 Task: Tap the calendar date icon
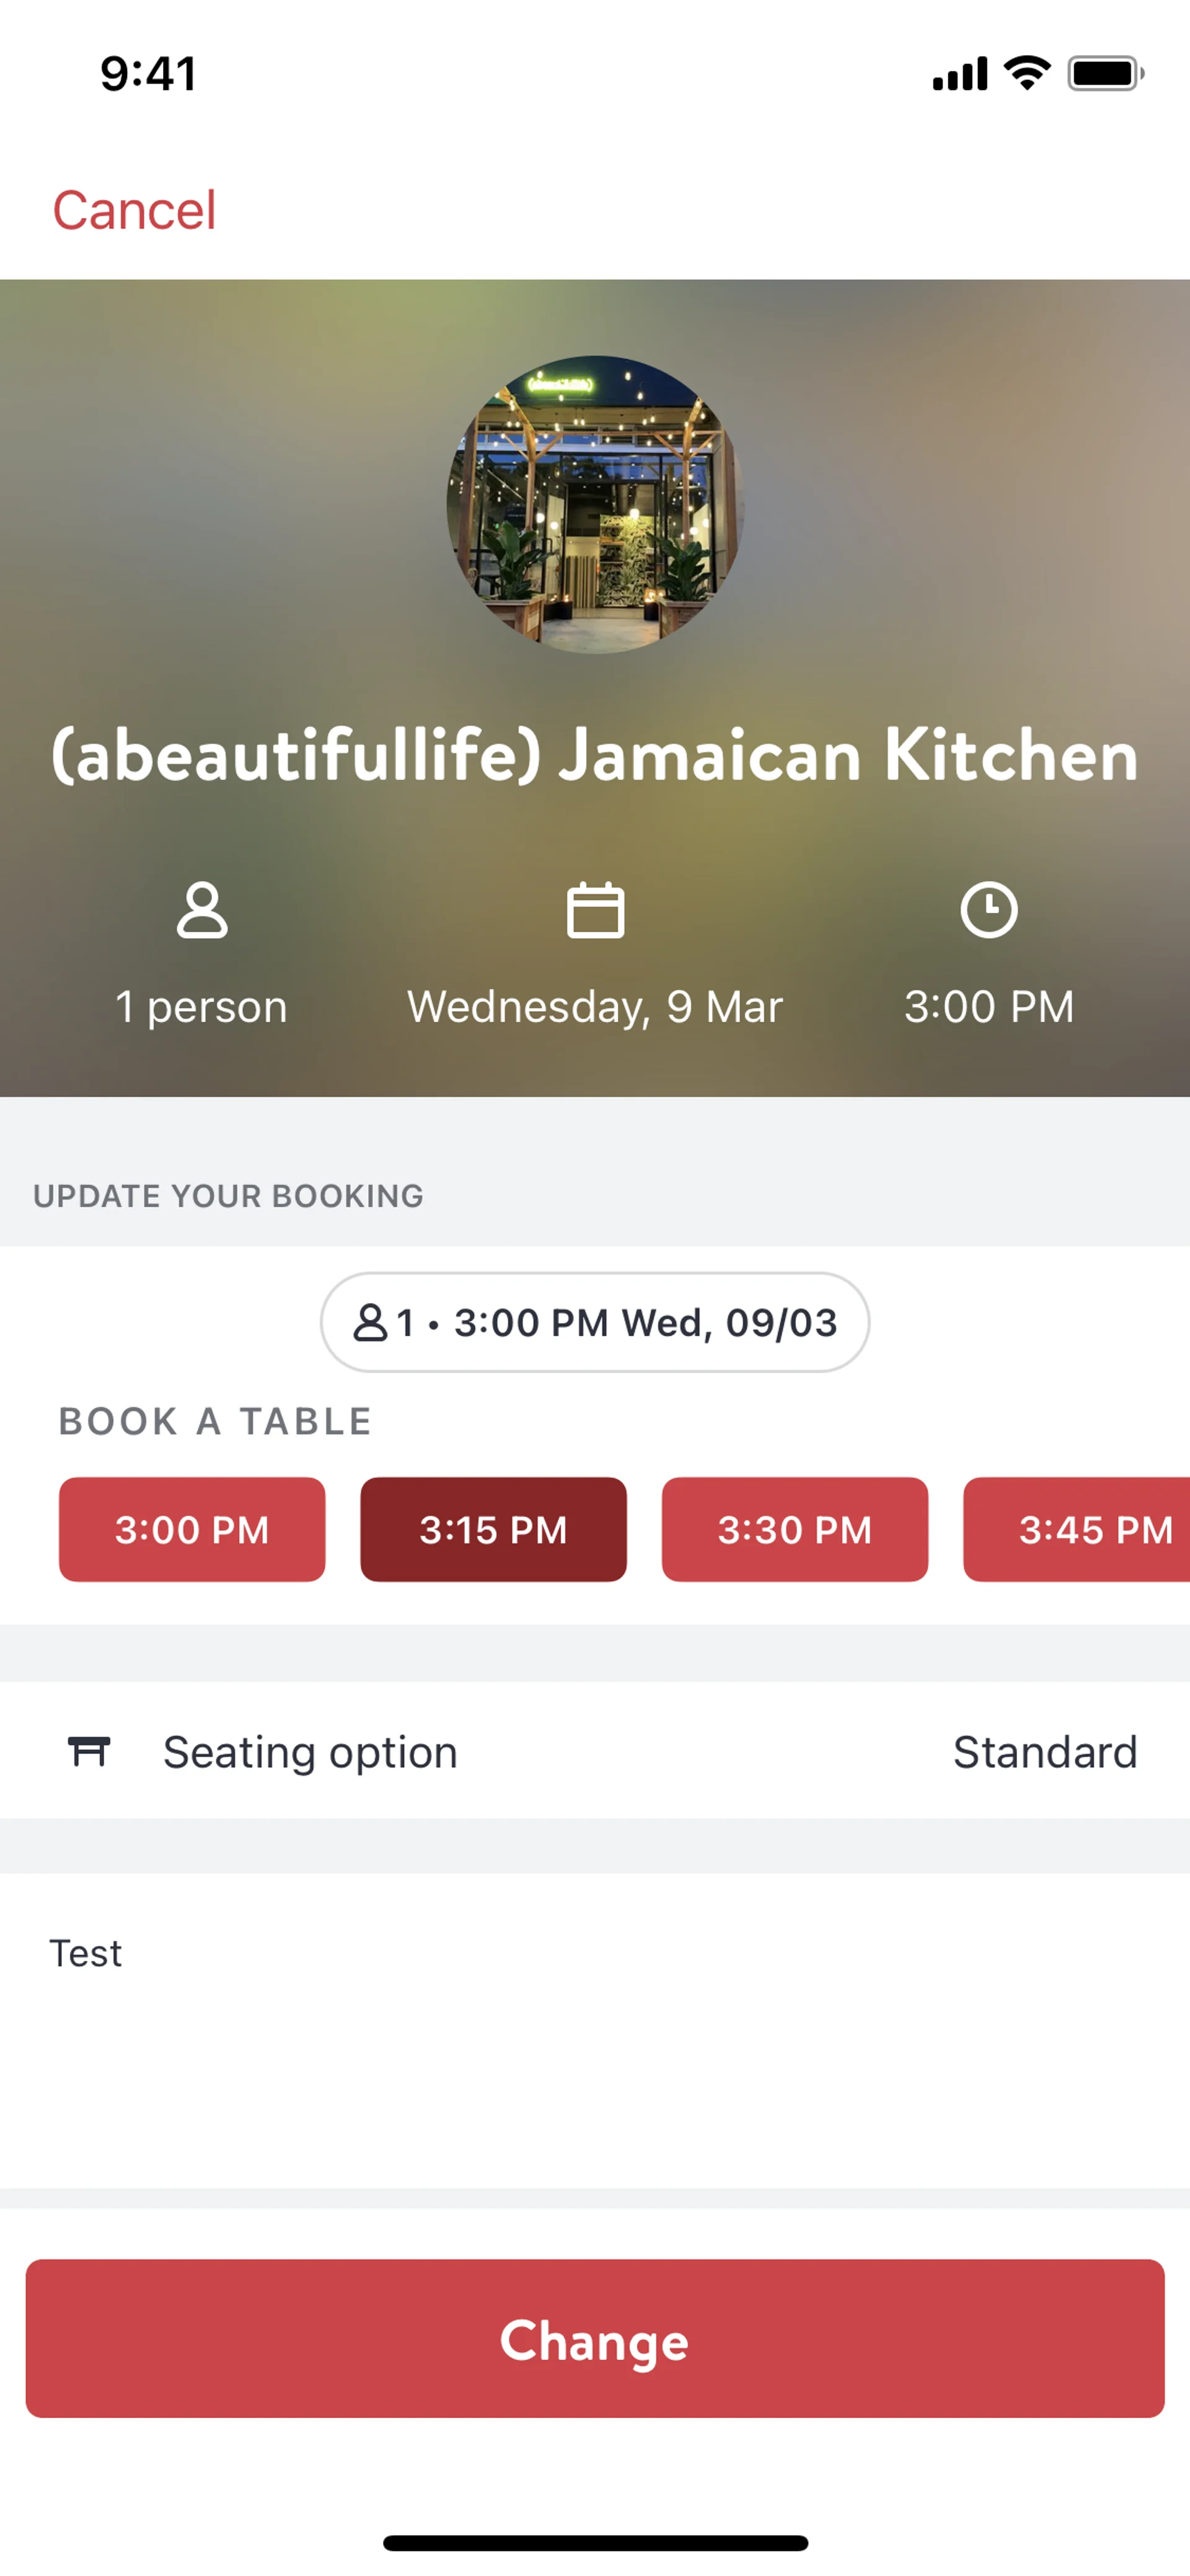point(595,910)
